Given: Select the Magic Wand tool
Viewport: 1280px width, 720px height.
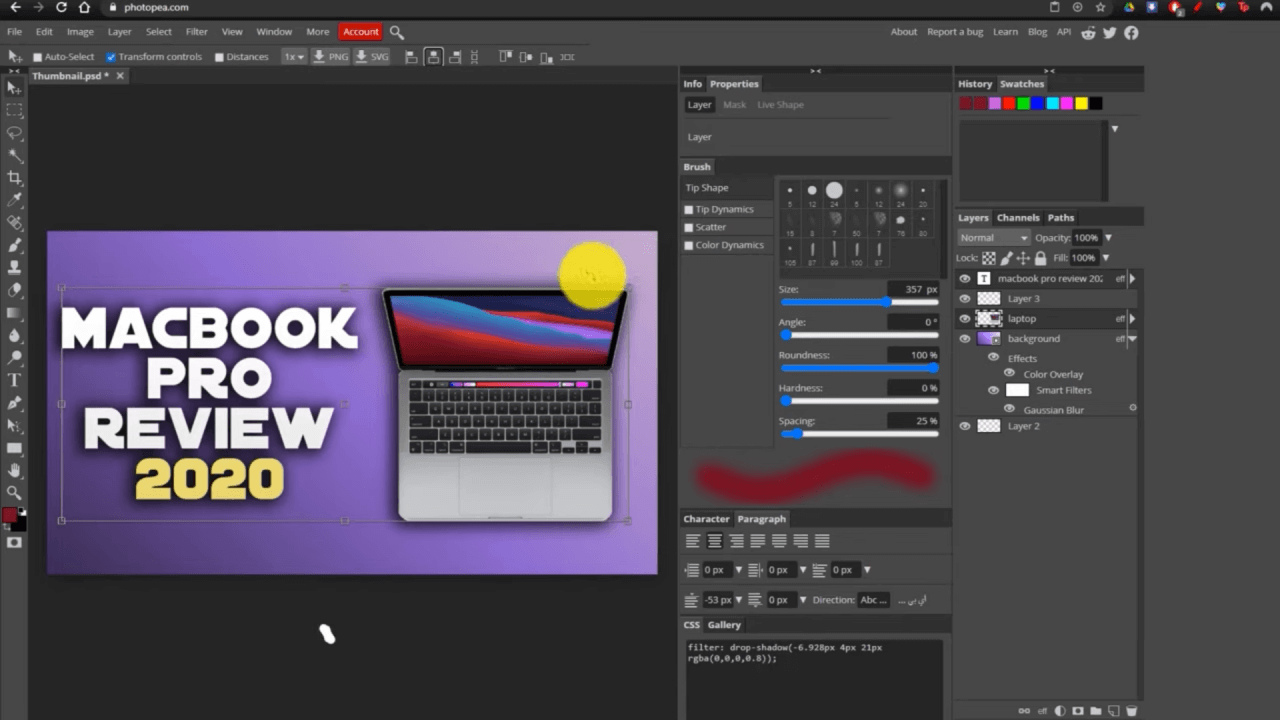Looking at the screenshot, I should 15,156.
